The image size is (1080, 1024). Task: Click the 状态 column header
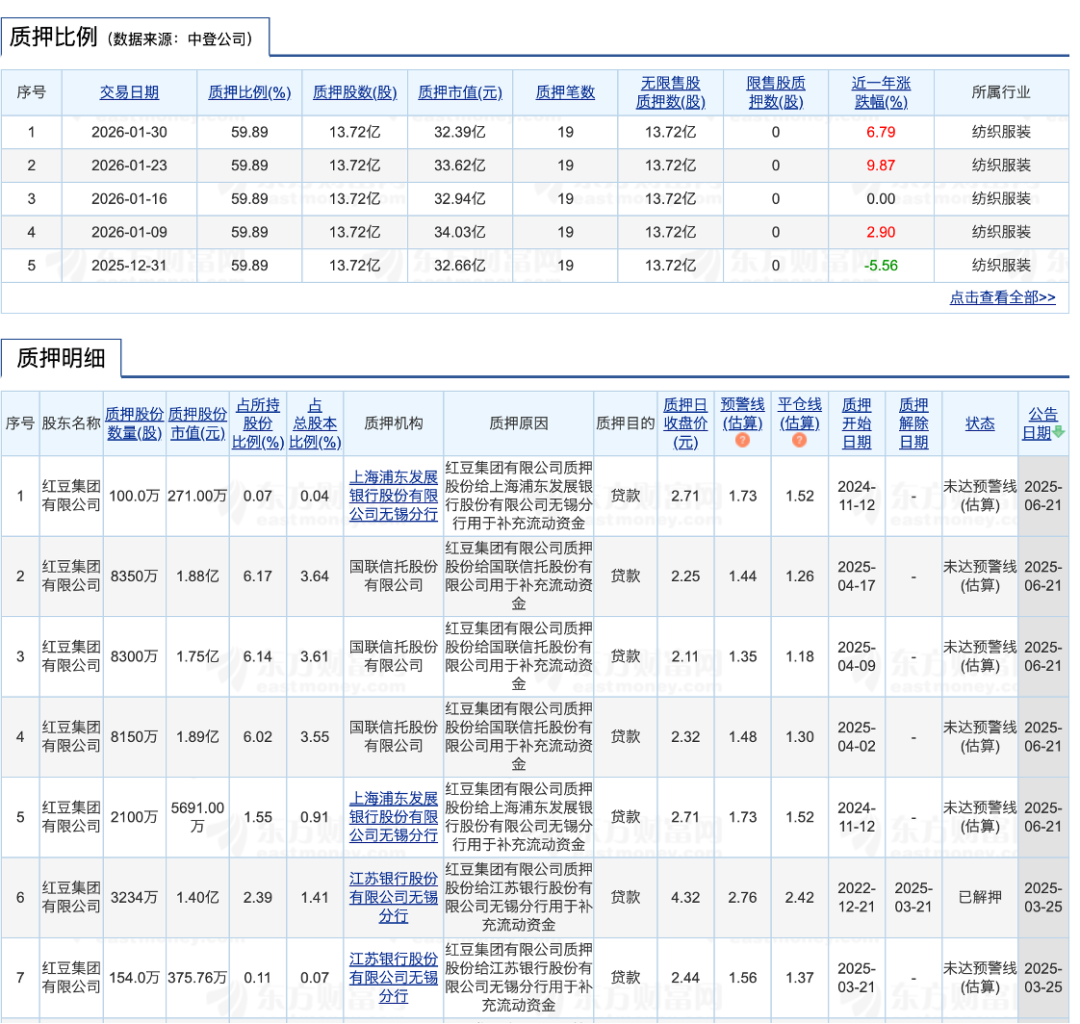click(979, 423)
